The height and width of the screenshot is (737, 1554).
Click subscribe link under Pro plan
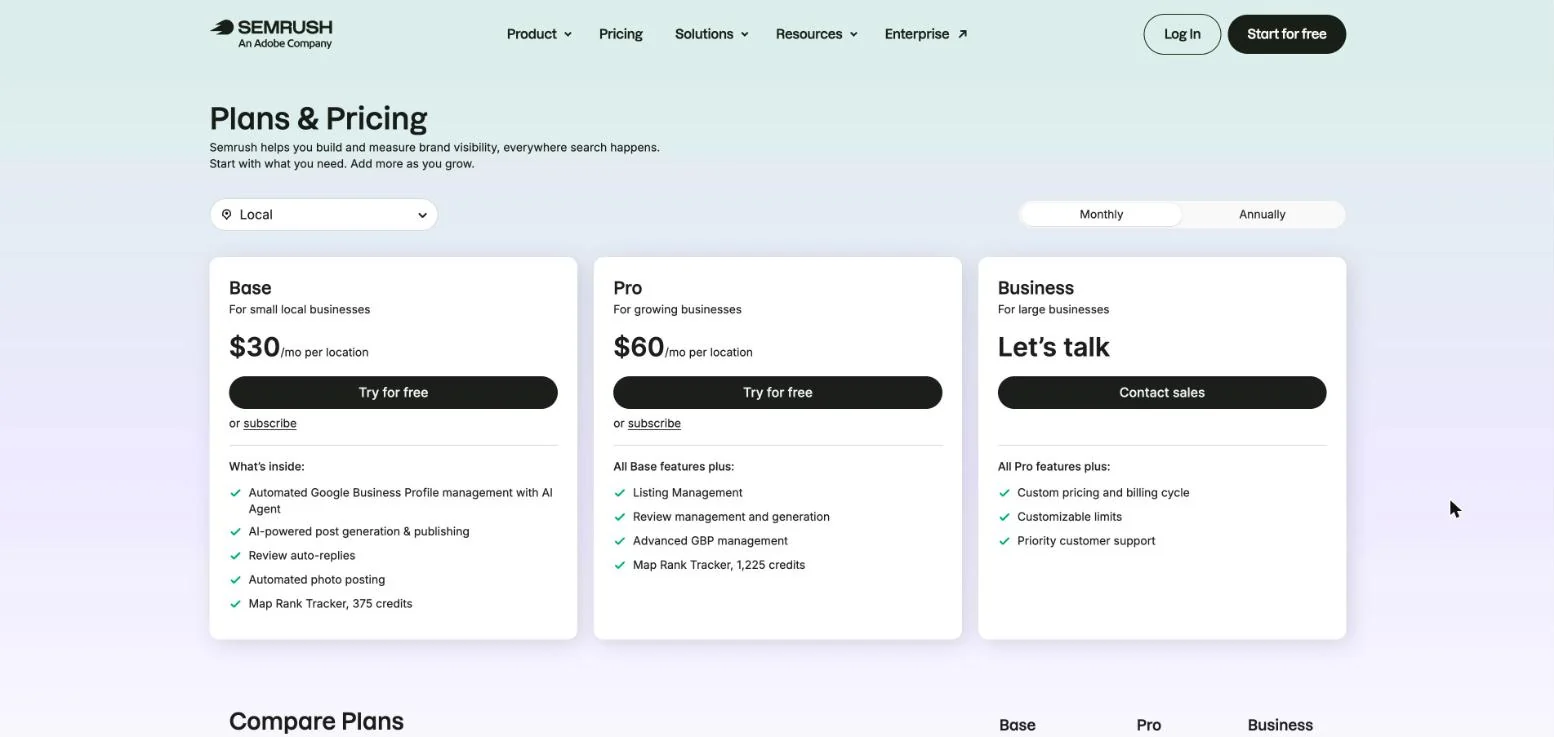[x=654, y=424]
